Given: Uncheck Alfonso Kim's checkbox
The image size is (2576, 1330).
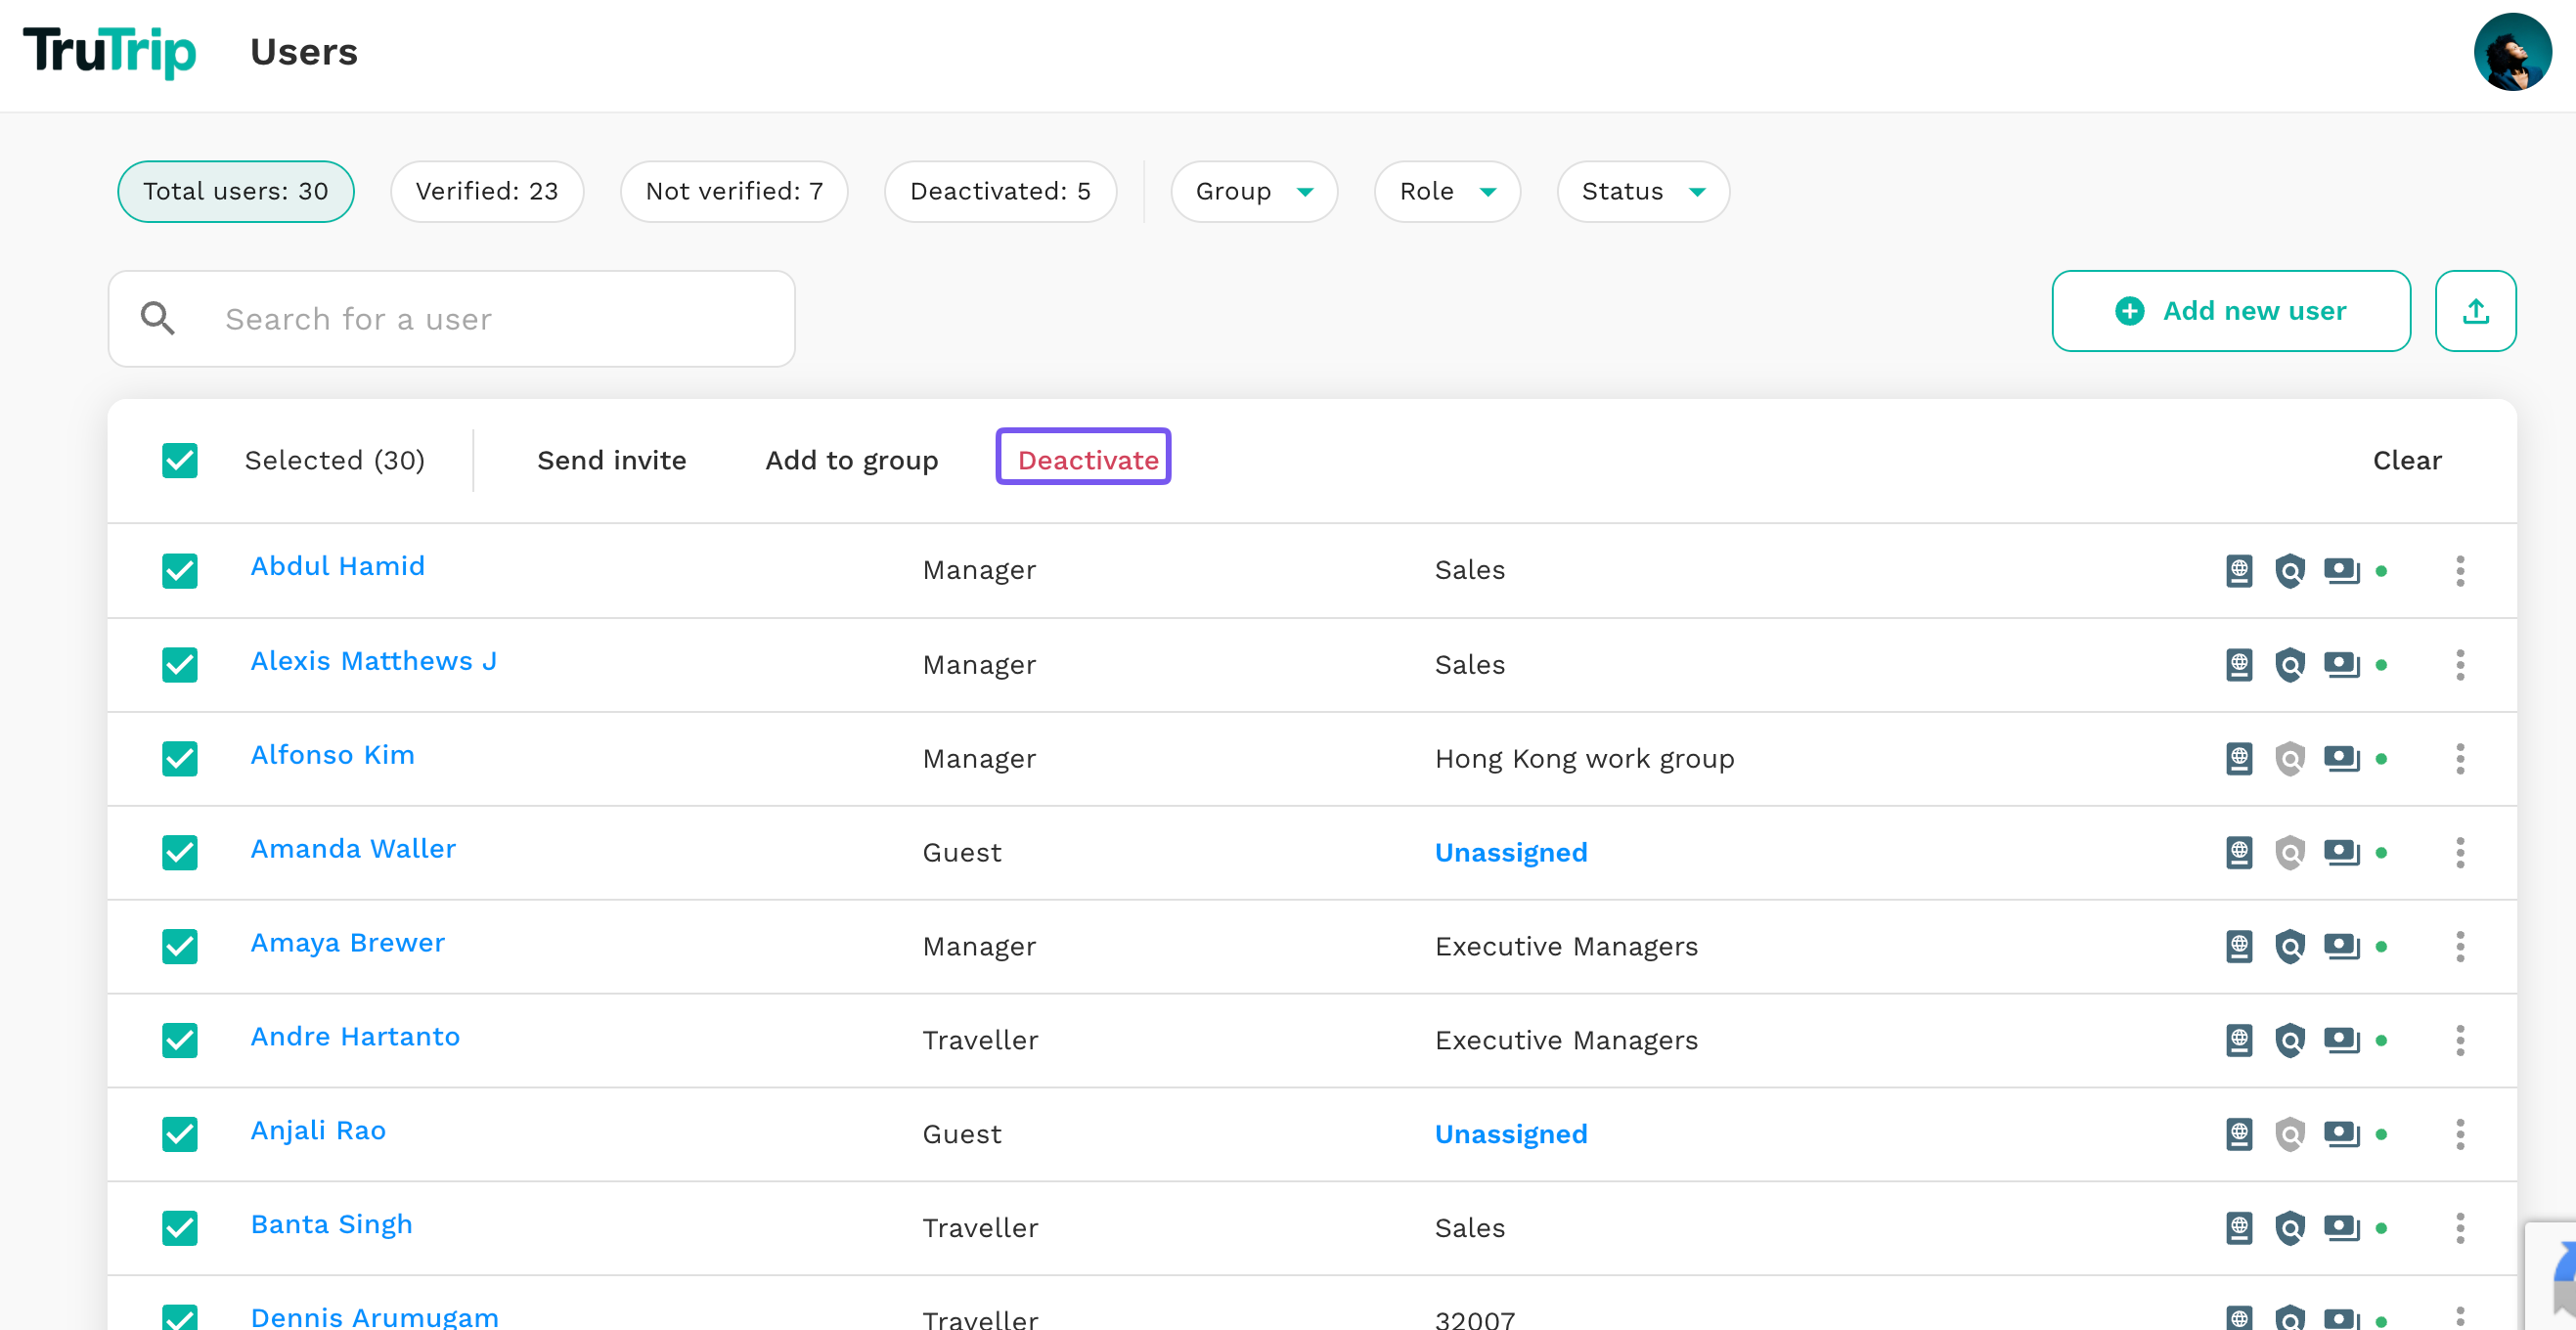Looking at the screenshot, I should [x=180, y=759].
